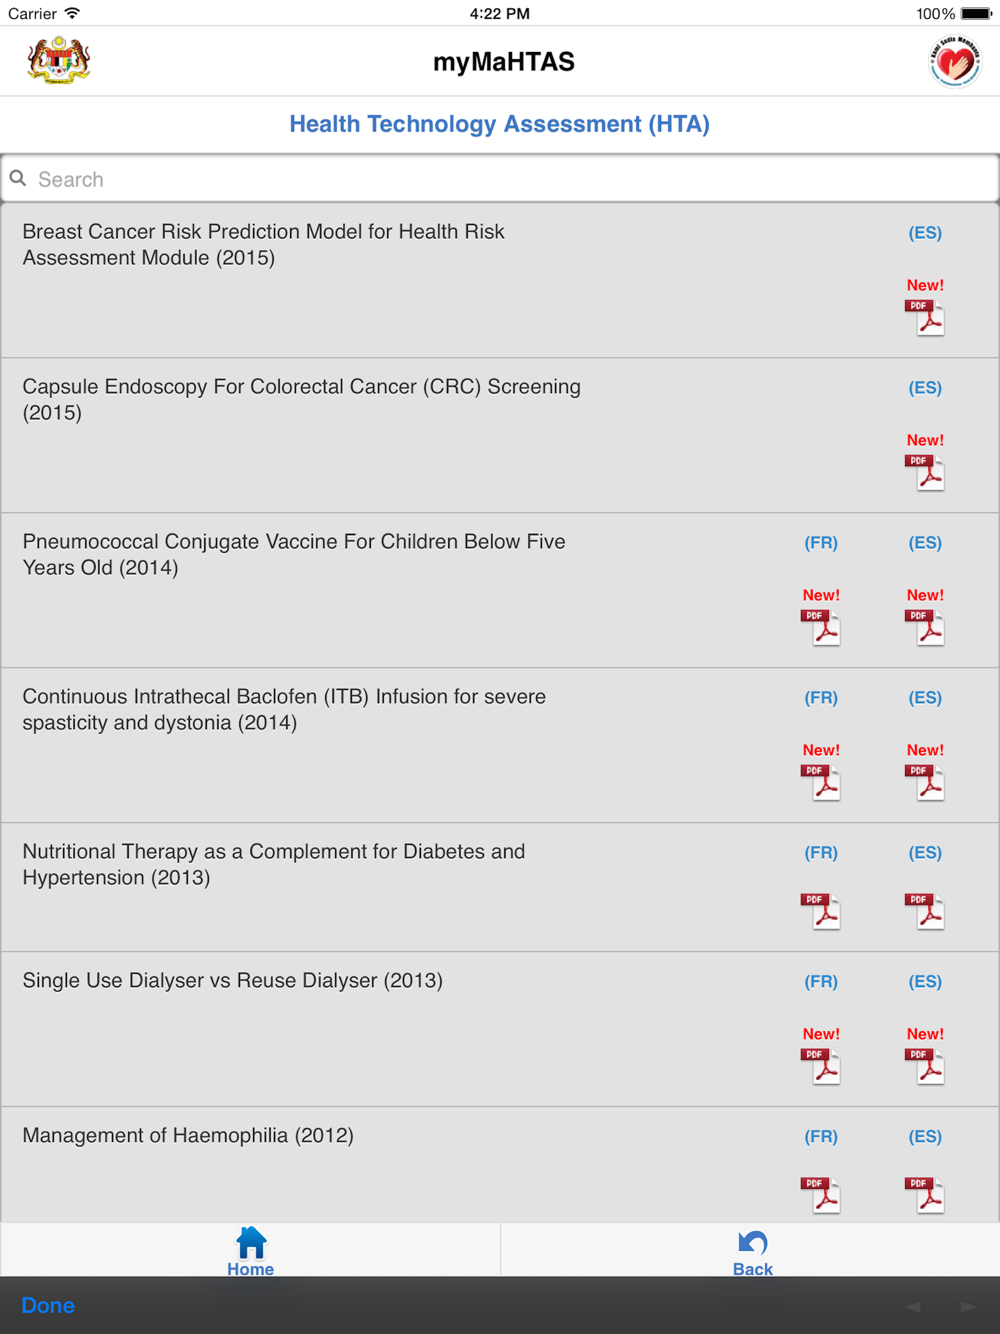Open Pneumococcal Vaccine FR PDF icon

pyautogui.click(x=821, y=628)
